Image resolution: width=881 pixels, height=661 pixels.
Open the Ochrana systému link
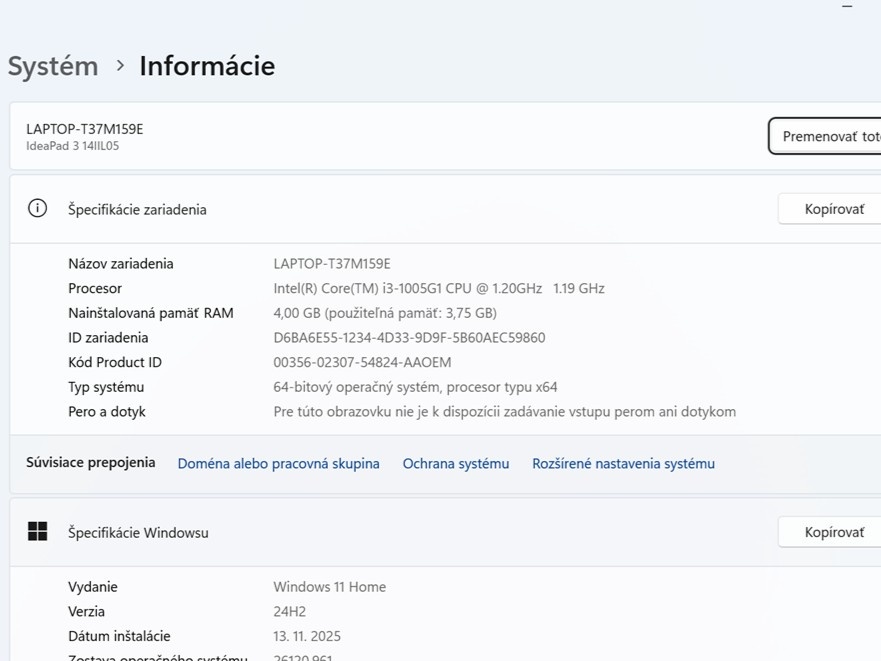click(x=455, y=463)
